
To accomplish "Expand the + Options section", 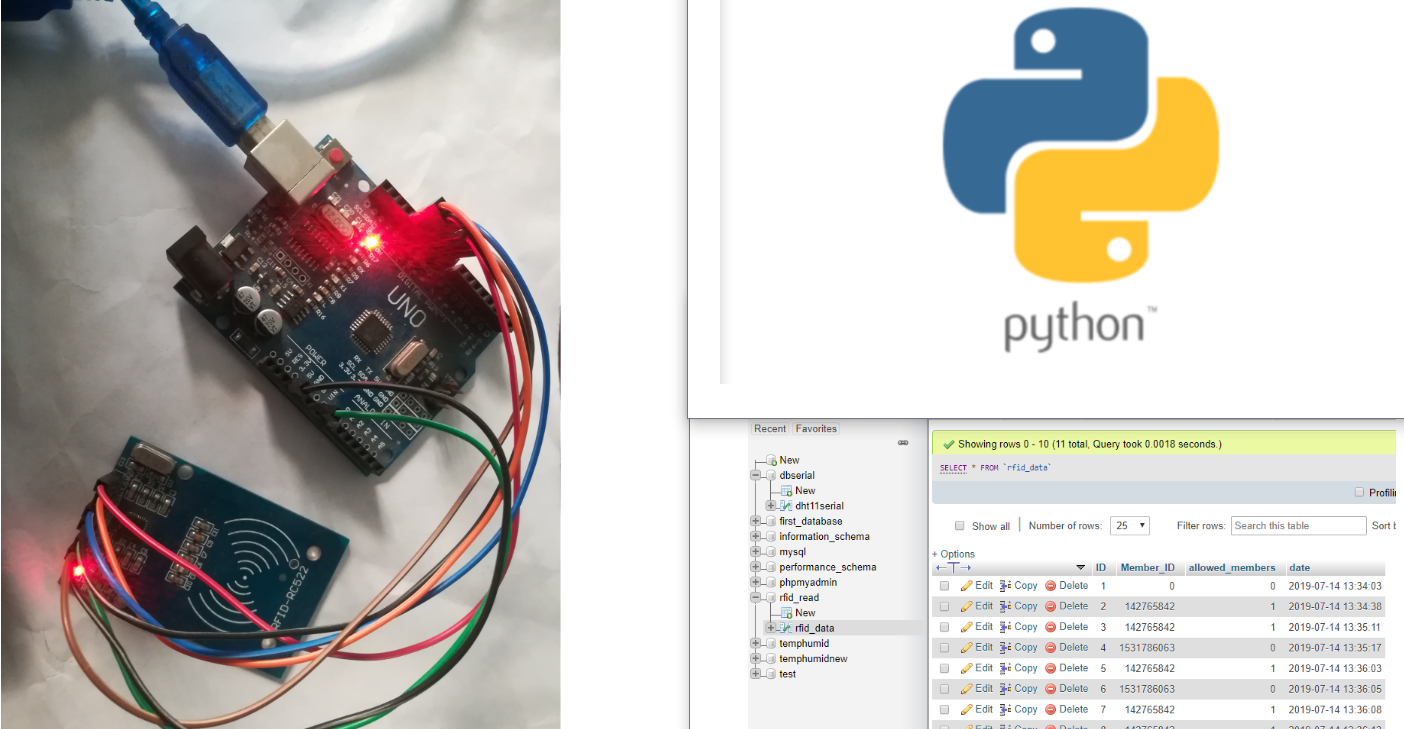I will coord(952,553).
